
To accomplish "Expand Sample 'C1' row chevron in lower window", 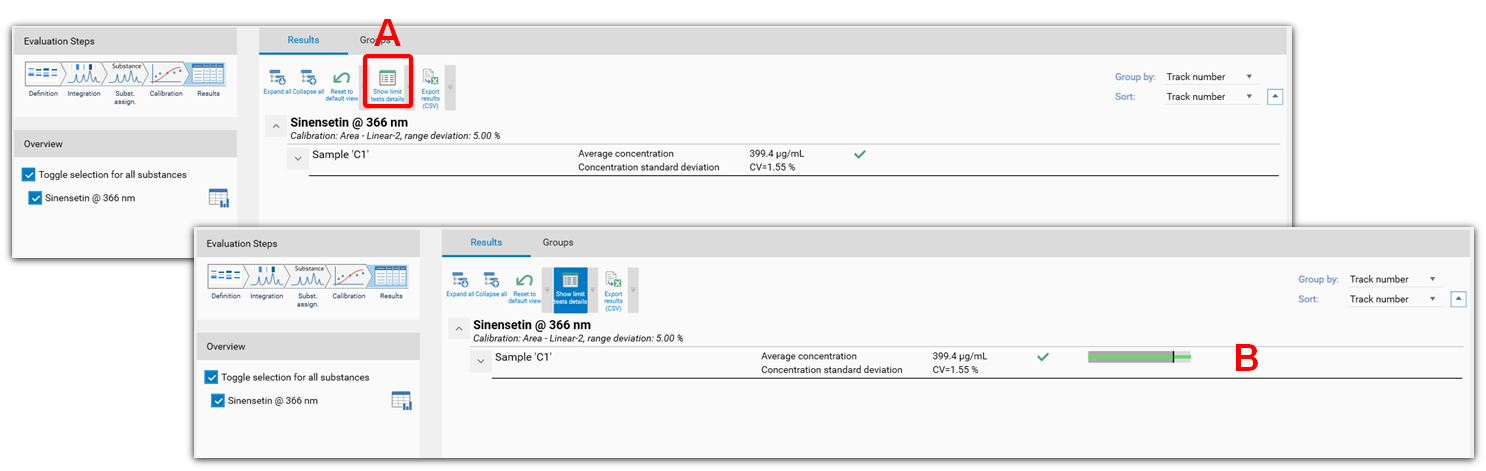I will 480,361.
